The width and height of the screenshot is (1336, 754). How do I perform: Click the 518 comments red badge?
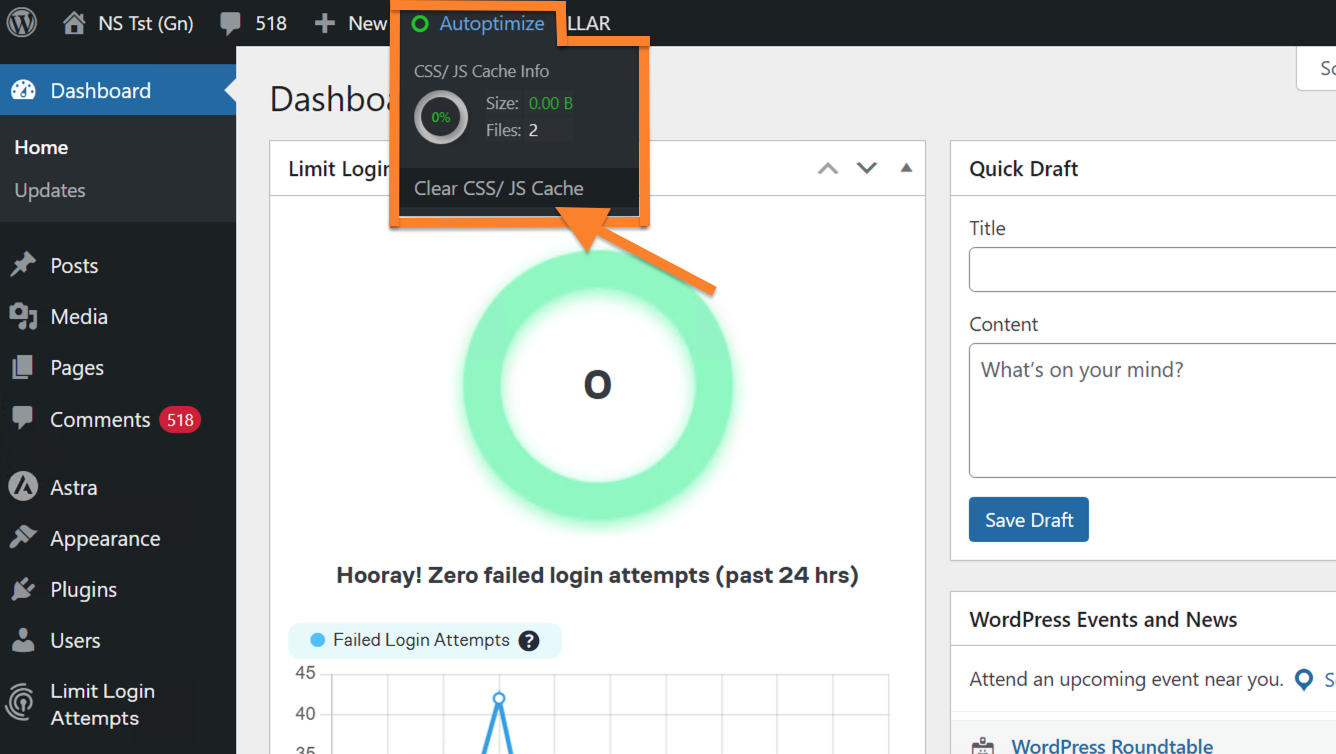tap(180, 420)
